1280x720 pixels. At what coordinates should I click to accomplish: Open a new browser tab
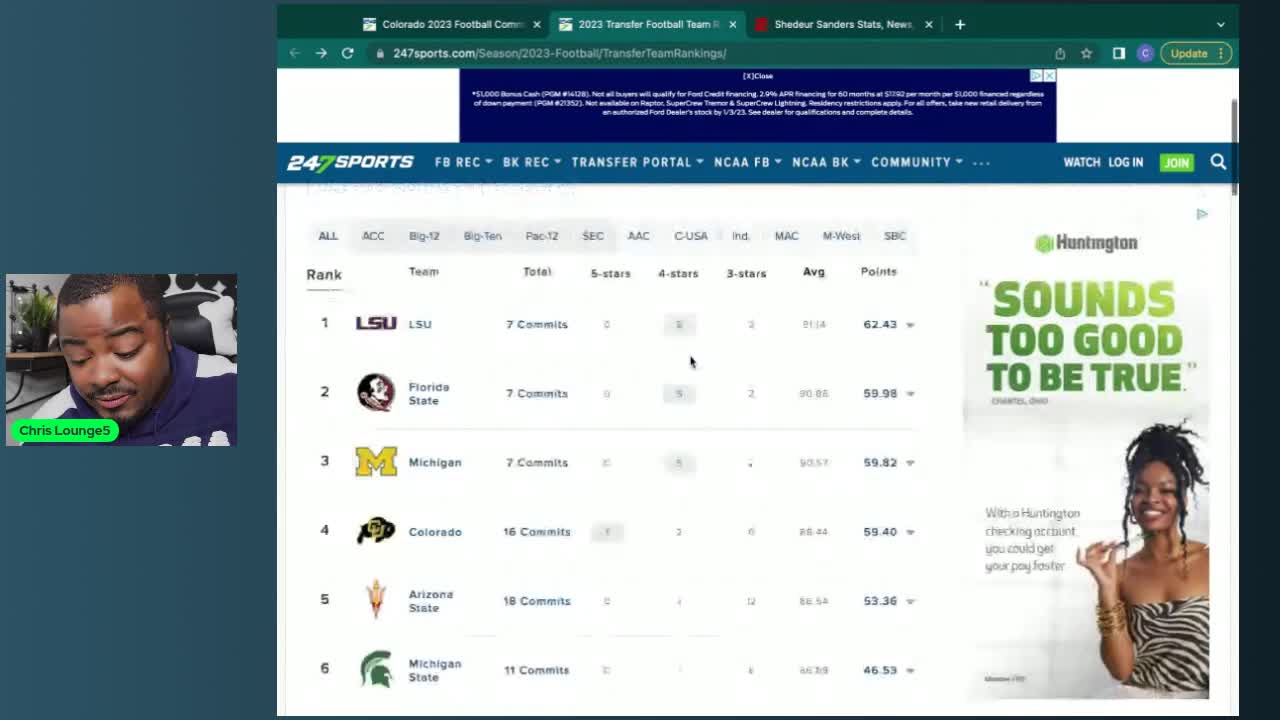coord(960,24)
